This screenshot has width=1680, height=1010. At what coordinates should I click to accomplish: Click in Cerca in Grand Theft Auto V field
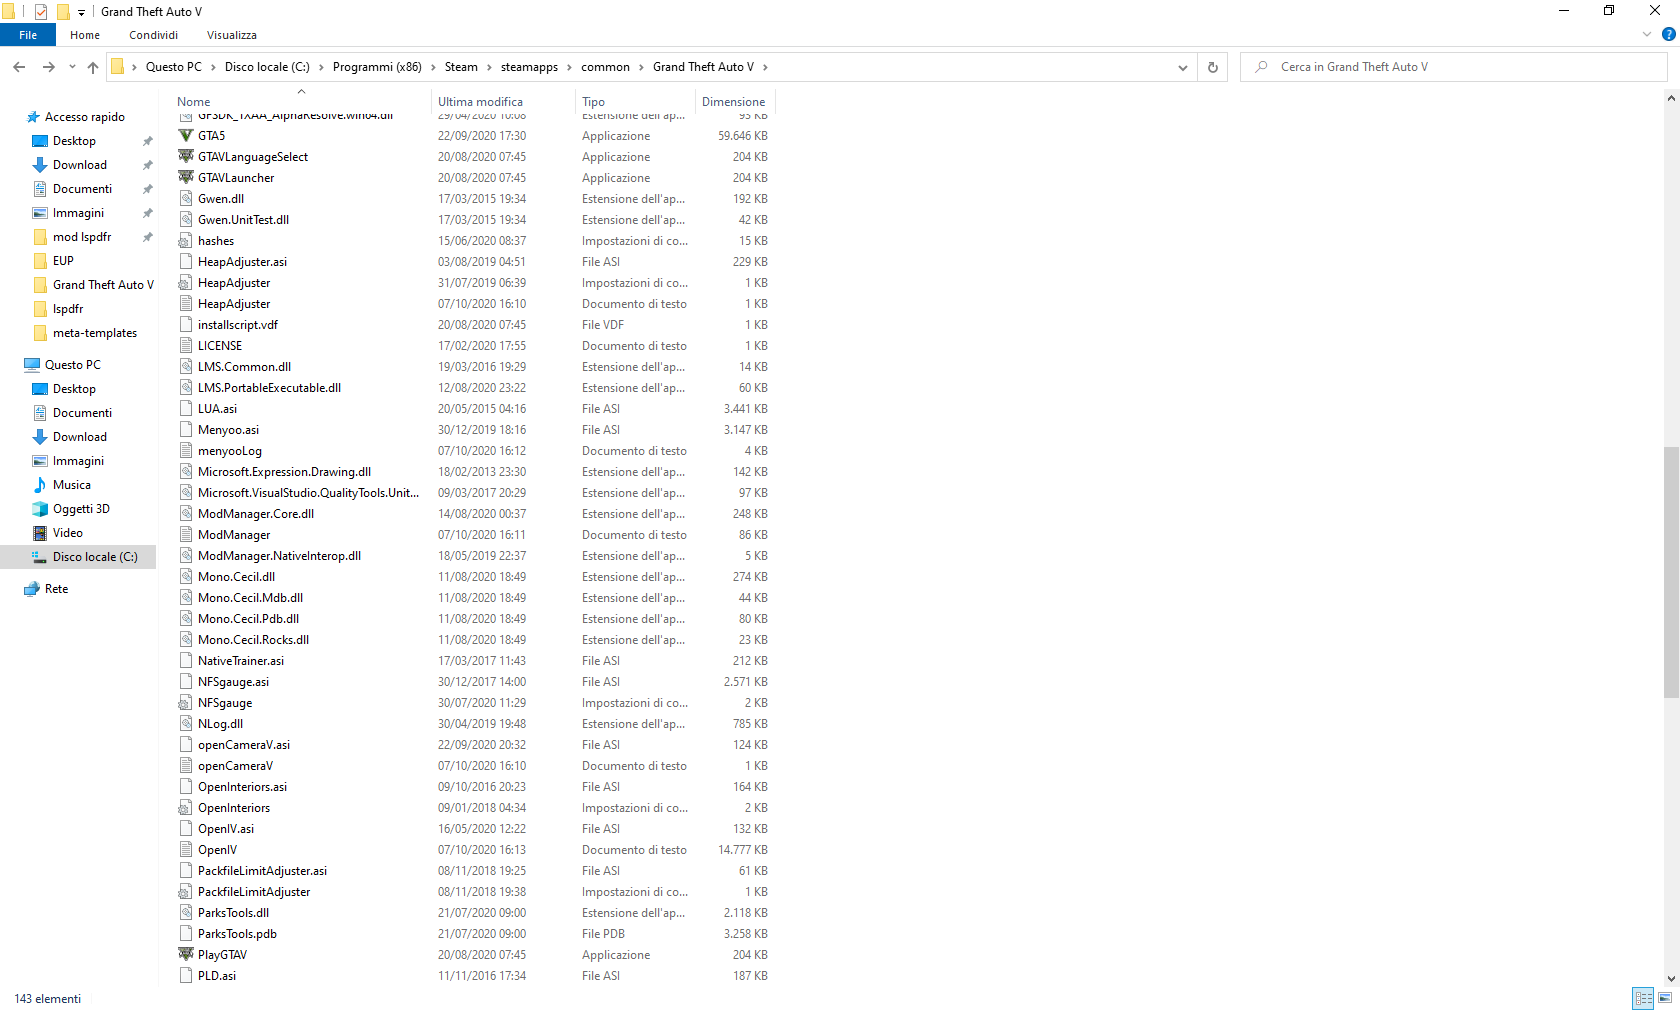tap(1454, 67)
